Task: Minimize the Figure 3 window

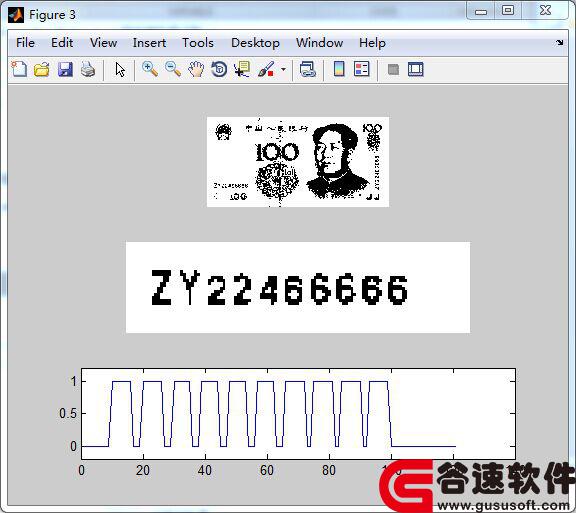Action: pyautogui.click(x=480, y=11)
